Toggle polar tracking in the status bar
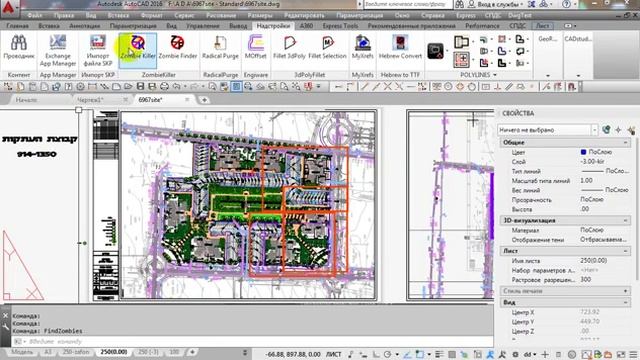The width and height of the screenshot is (640, 360). [387, 354]
